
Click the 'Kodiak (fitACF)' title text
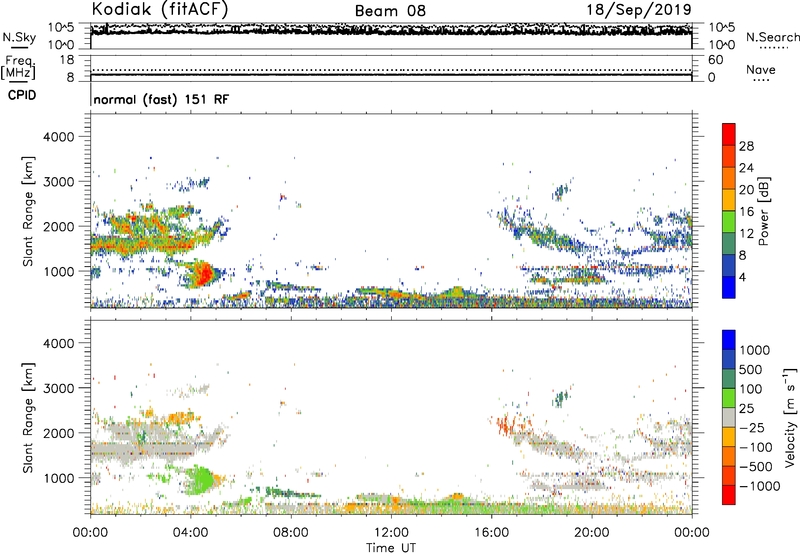(160, 9)
